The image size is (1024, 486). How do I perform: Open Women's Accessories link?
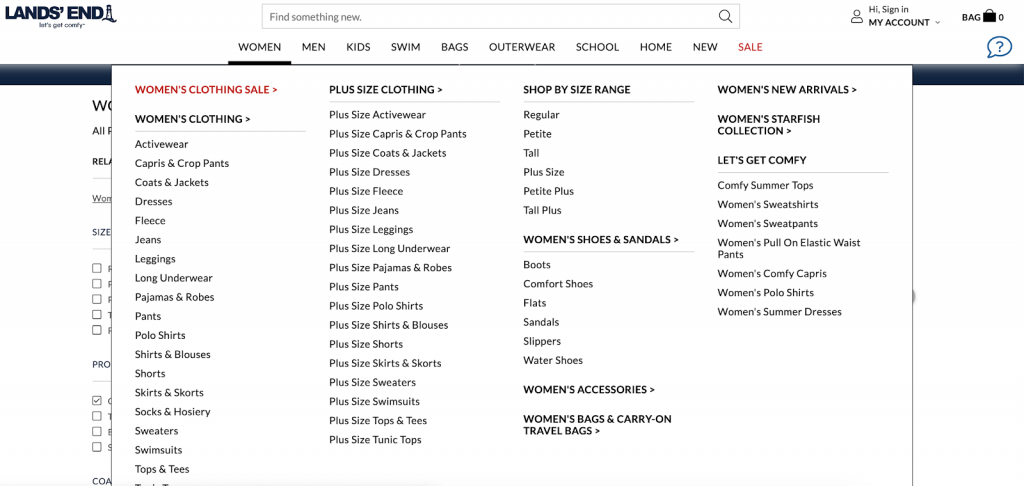589,390
